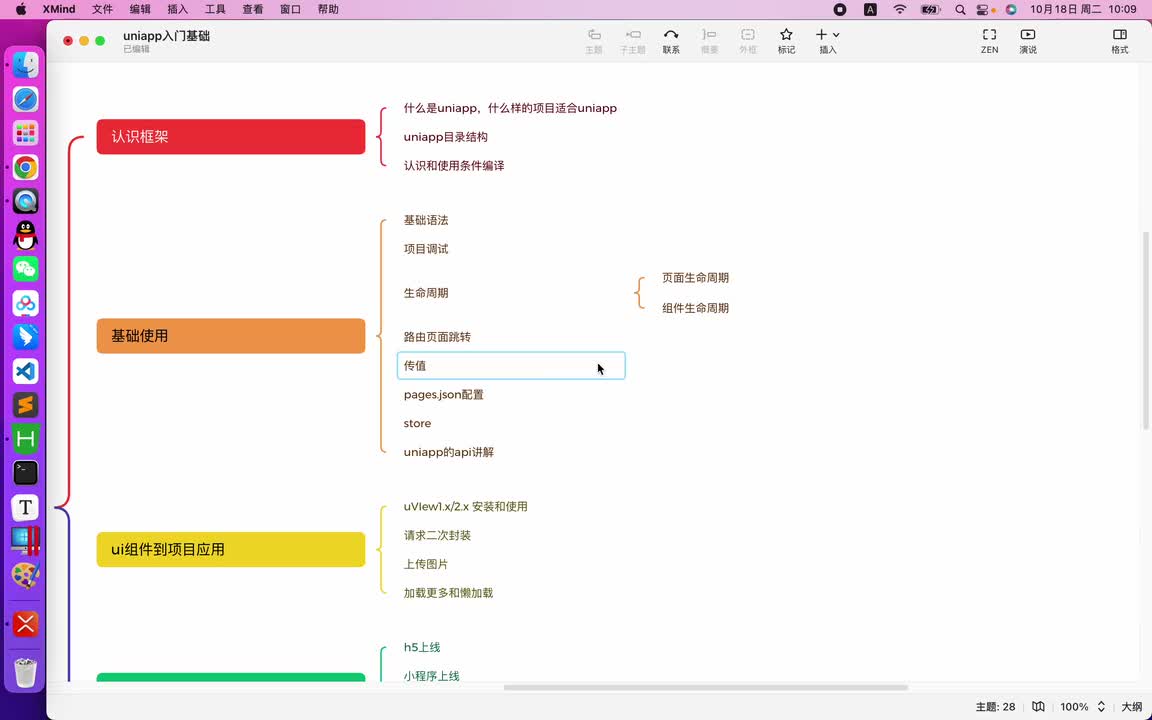1152x720 pixels.
Task: Open the 查看 menu
Action: [253, 10]
